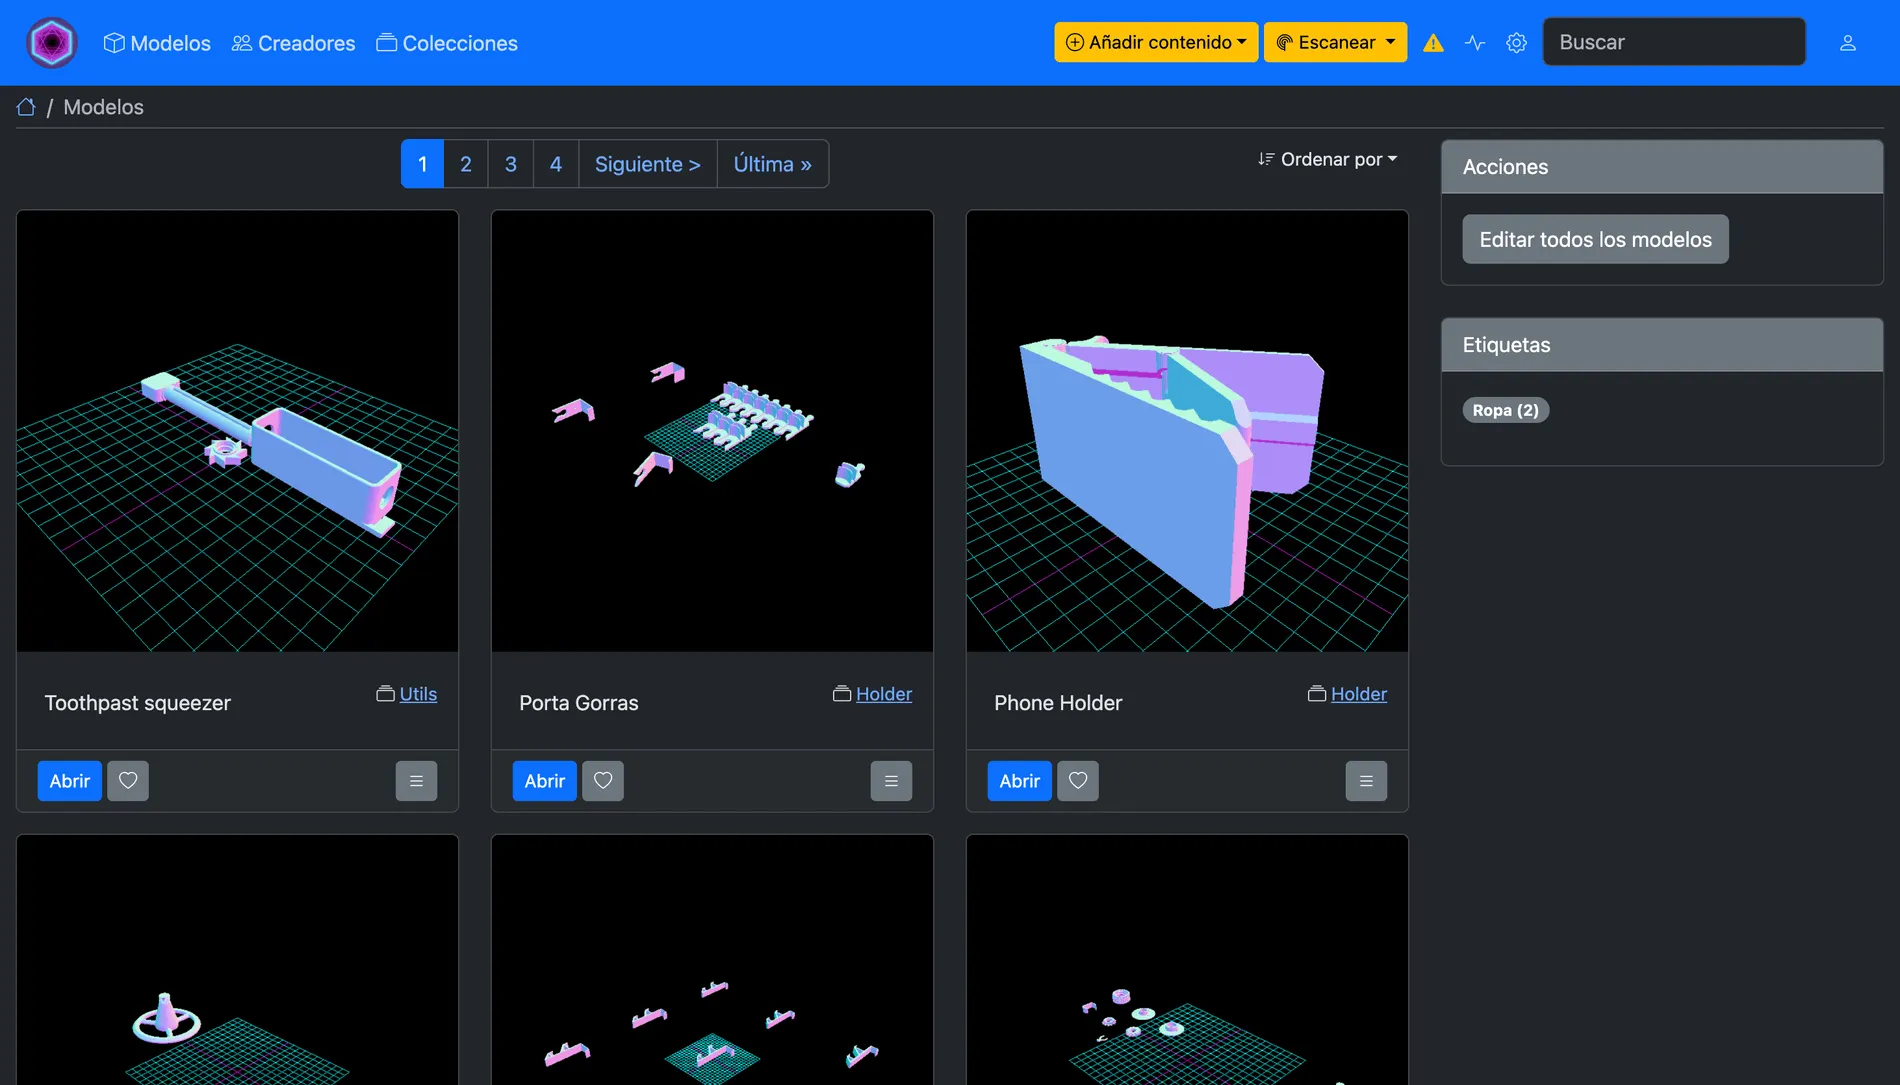Open the Phone Holder model with Abrir
The height and width of the screenshot is (1085, 1900).
click(x=1020, y=781)
